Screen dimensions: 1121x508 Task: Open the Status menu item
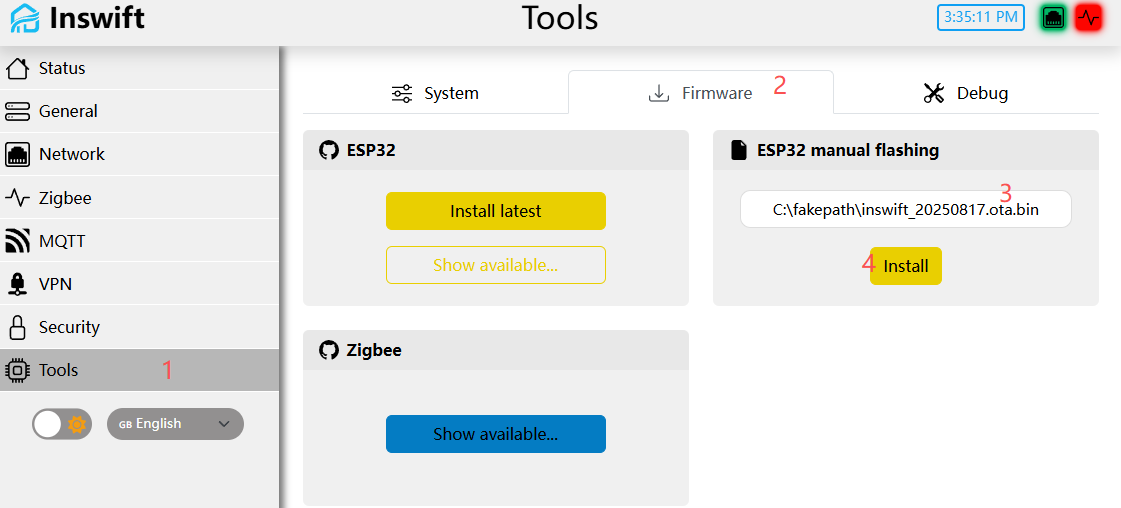point(139,69)
